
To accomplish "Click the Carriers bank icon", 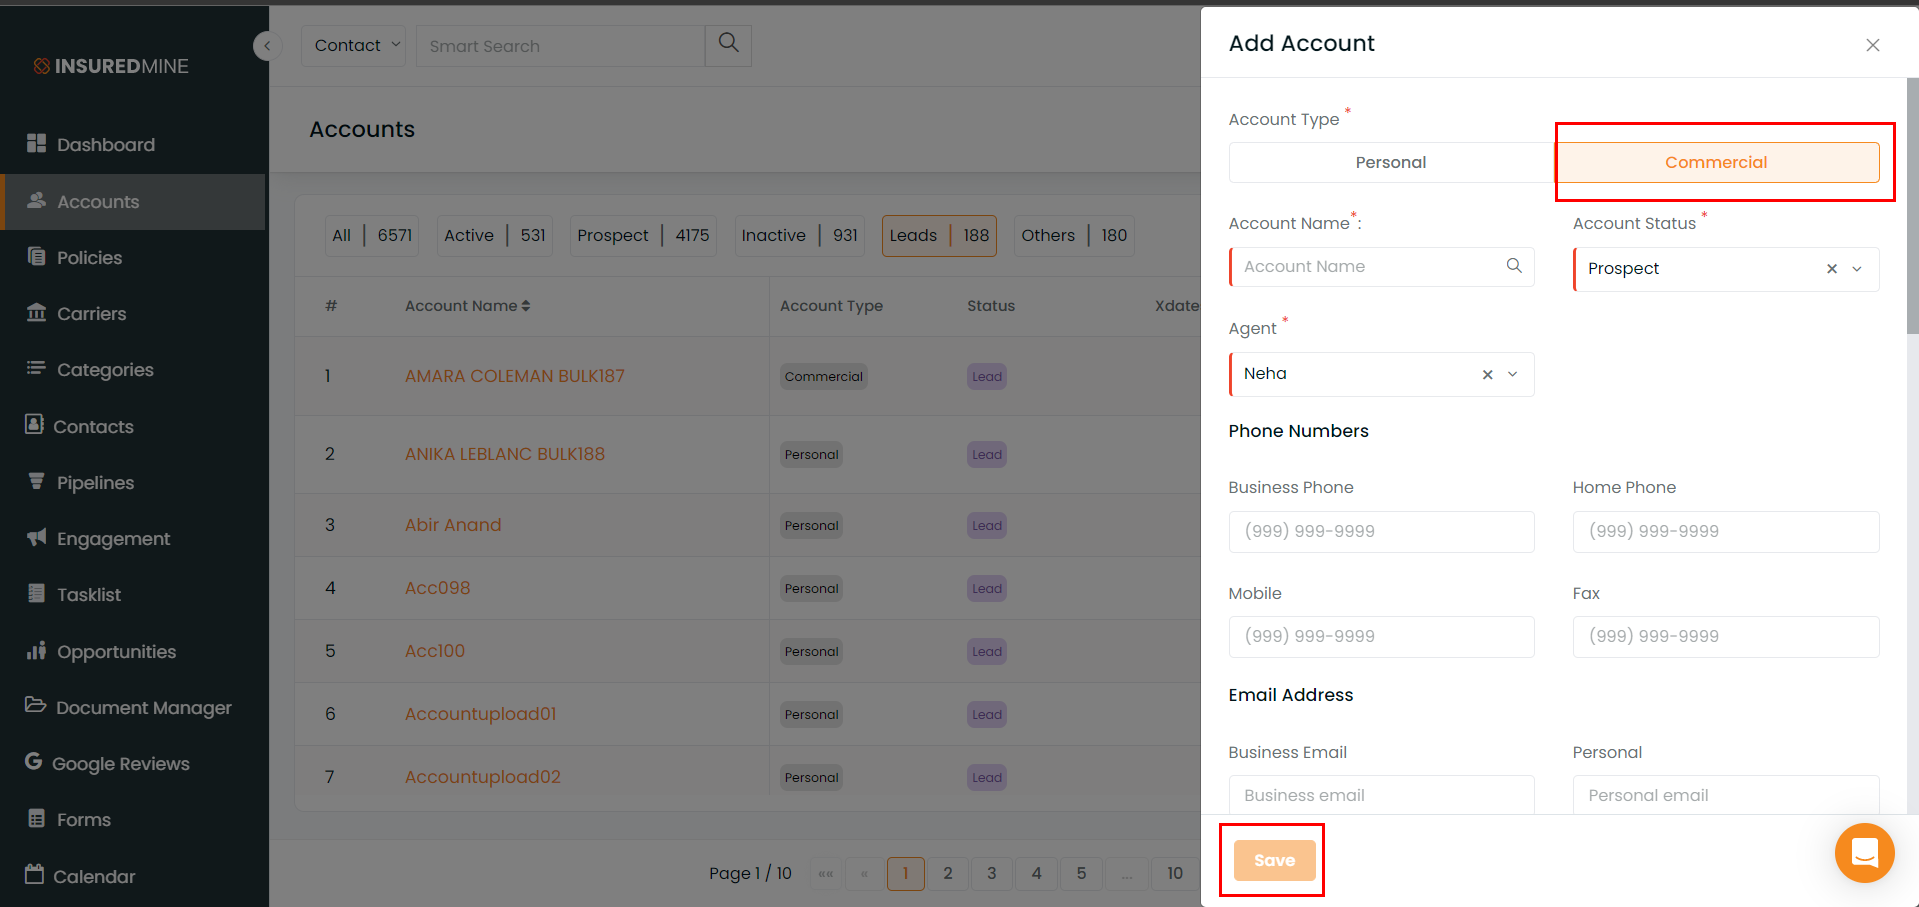I will pos(37,313).
